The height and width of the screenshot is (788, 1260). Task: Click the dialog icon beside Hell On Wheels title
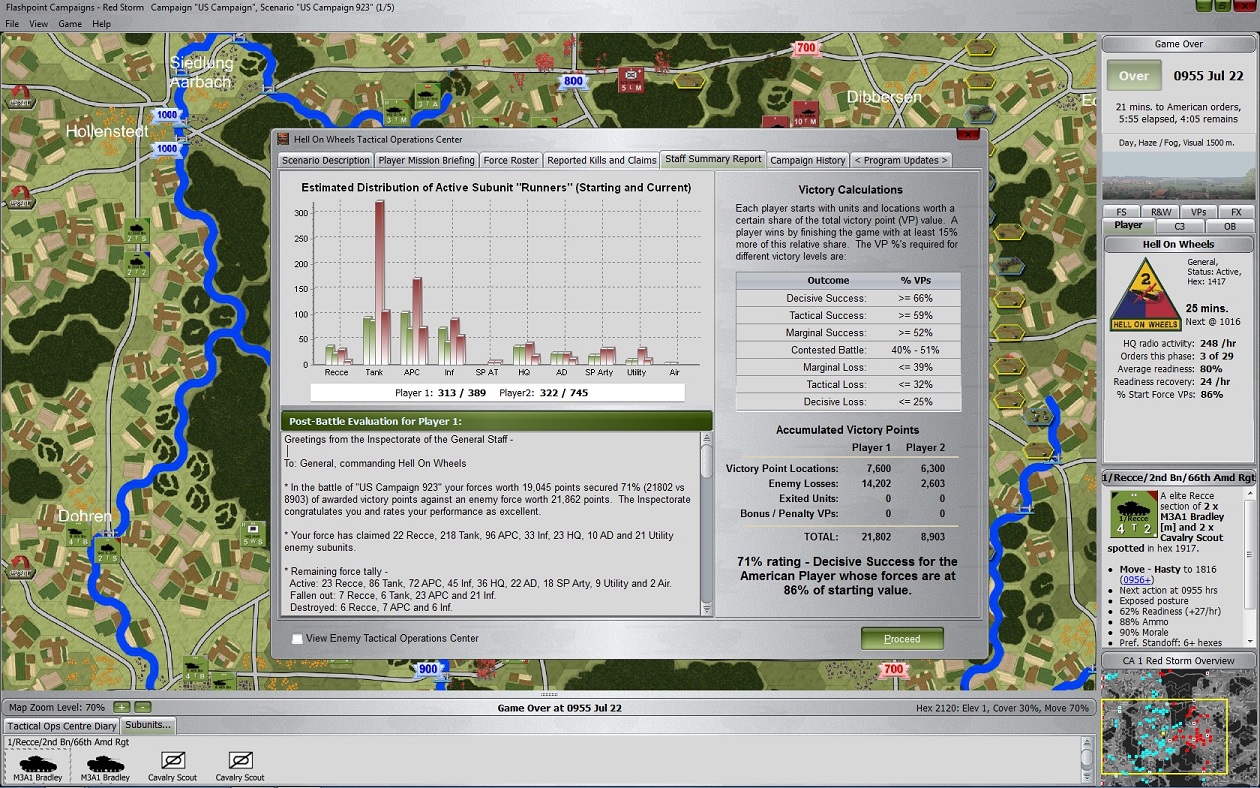[284, 139]
